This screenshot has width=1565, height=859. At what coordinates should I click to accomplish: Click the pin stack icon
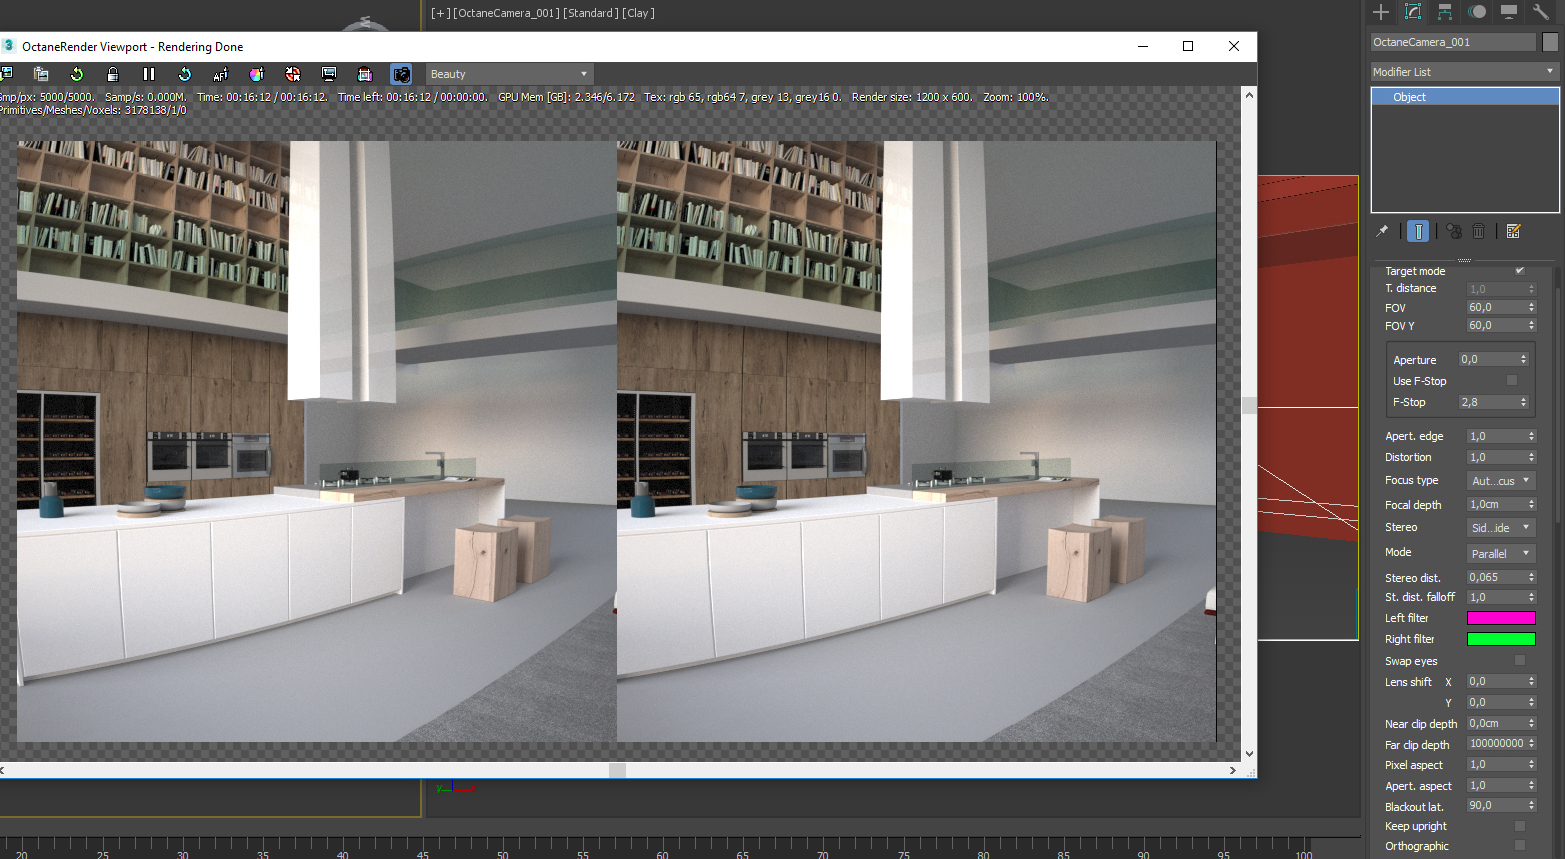(x=1383, y=231)
